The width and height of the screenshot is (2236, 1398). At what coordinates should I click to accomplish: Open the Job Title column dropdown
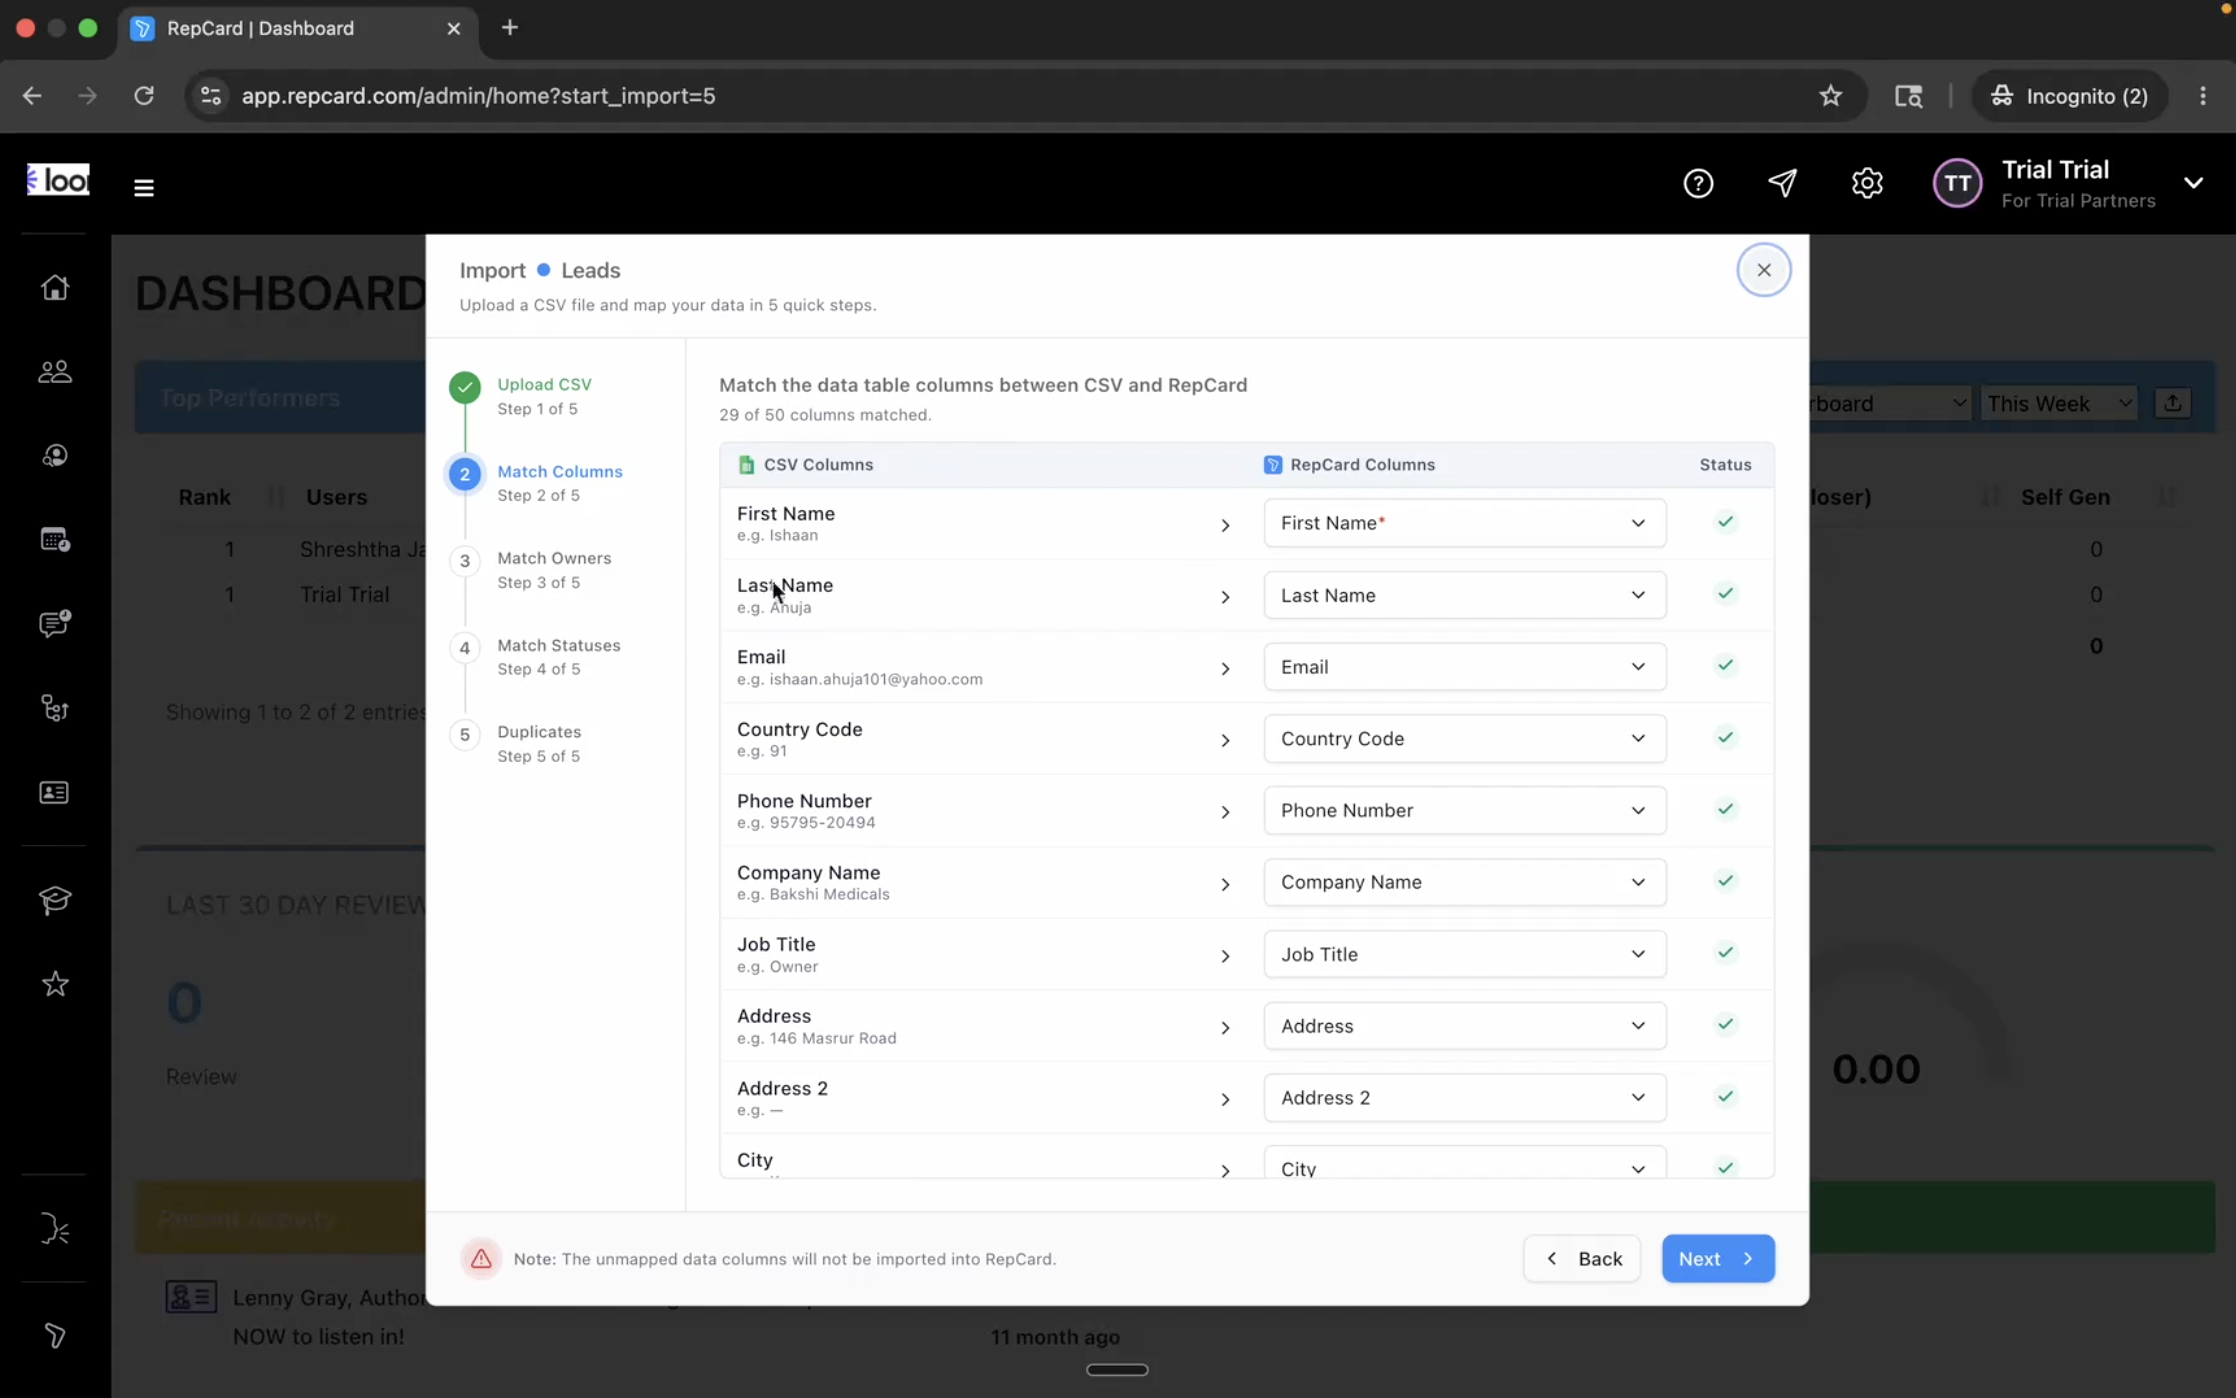1464,954
